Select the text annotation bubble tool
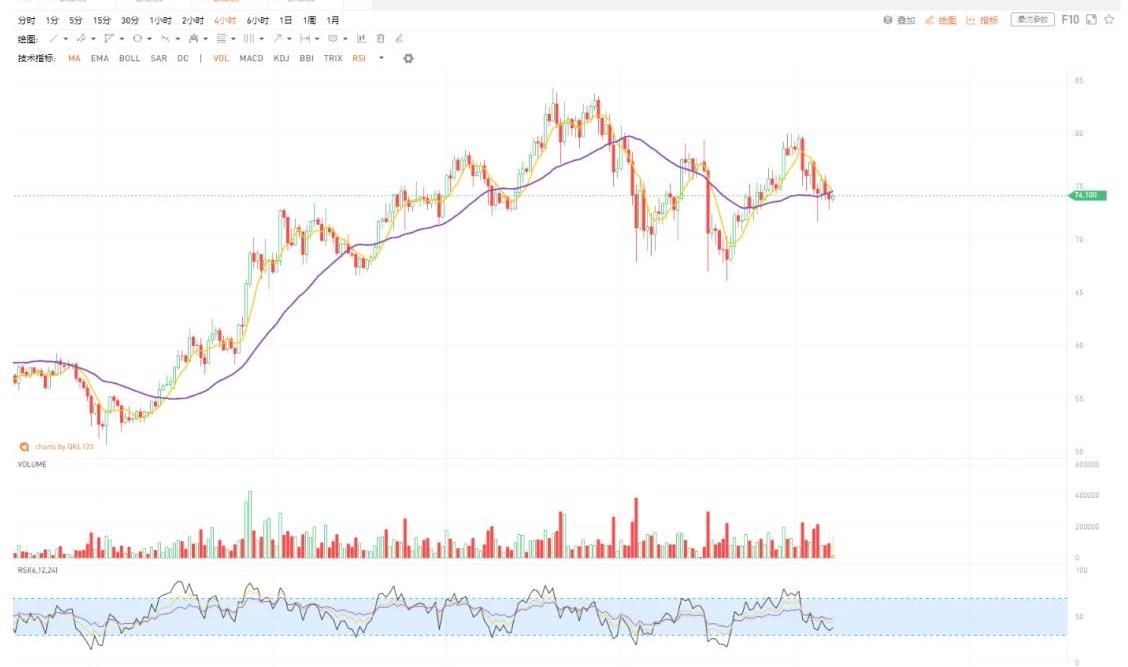Image resolution: width=1128 pixels, height=667 pixels. point(332,39)
